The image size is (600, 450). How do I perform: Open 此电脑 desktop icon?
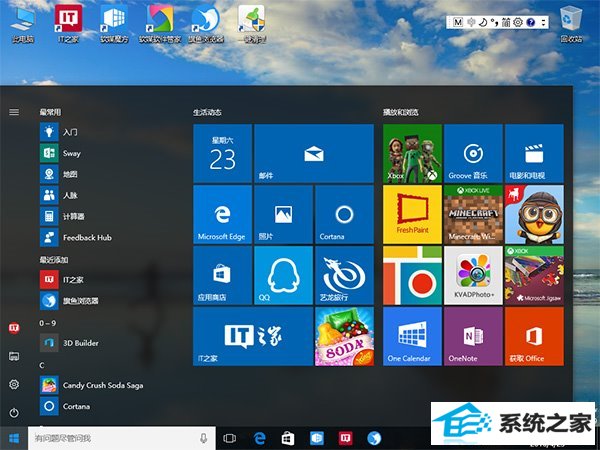(23, 24)
